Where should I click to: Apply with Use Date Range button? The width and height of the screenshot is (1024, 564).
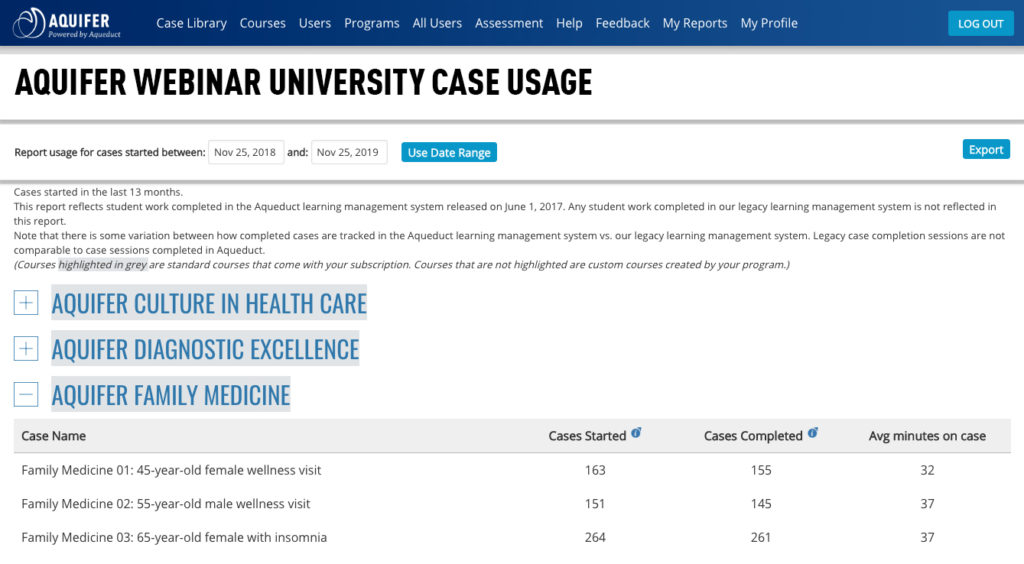449,152
